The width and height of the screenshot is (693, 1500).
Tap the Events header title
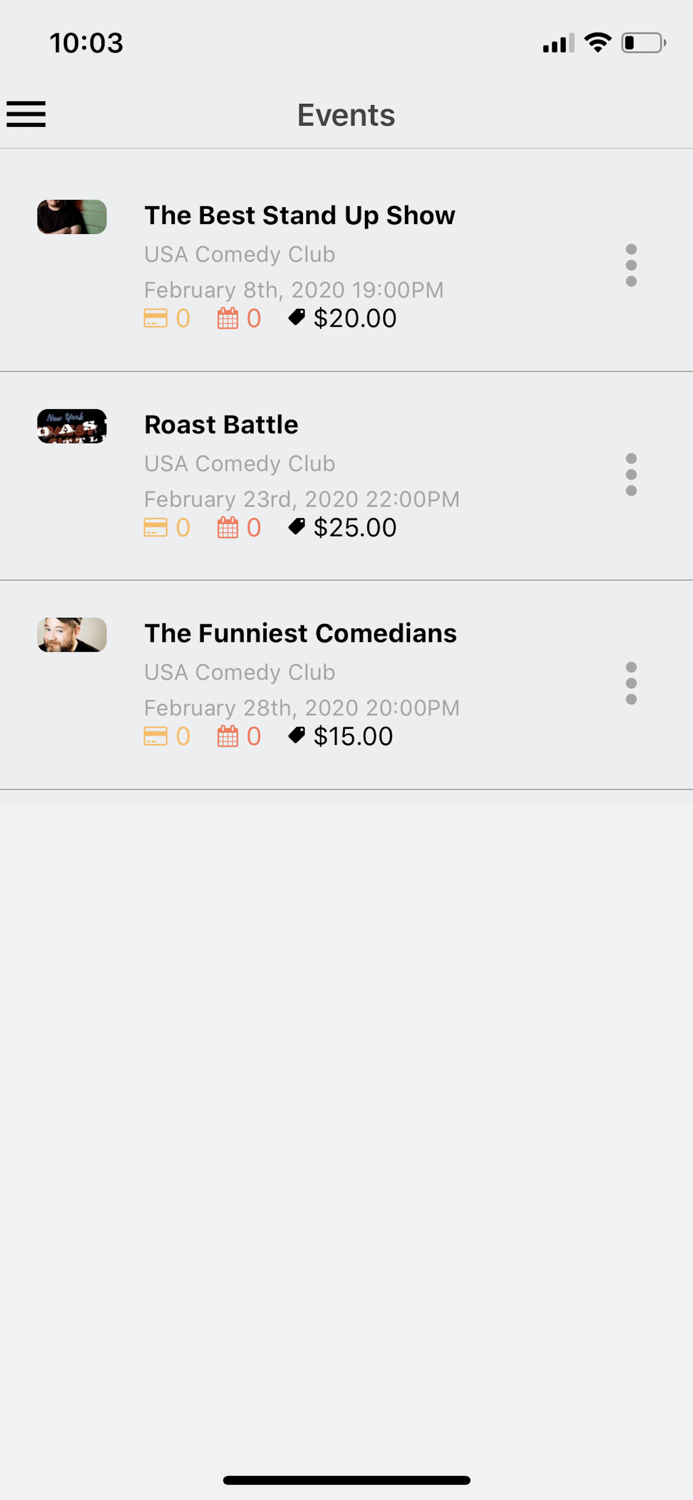[345, 114]
